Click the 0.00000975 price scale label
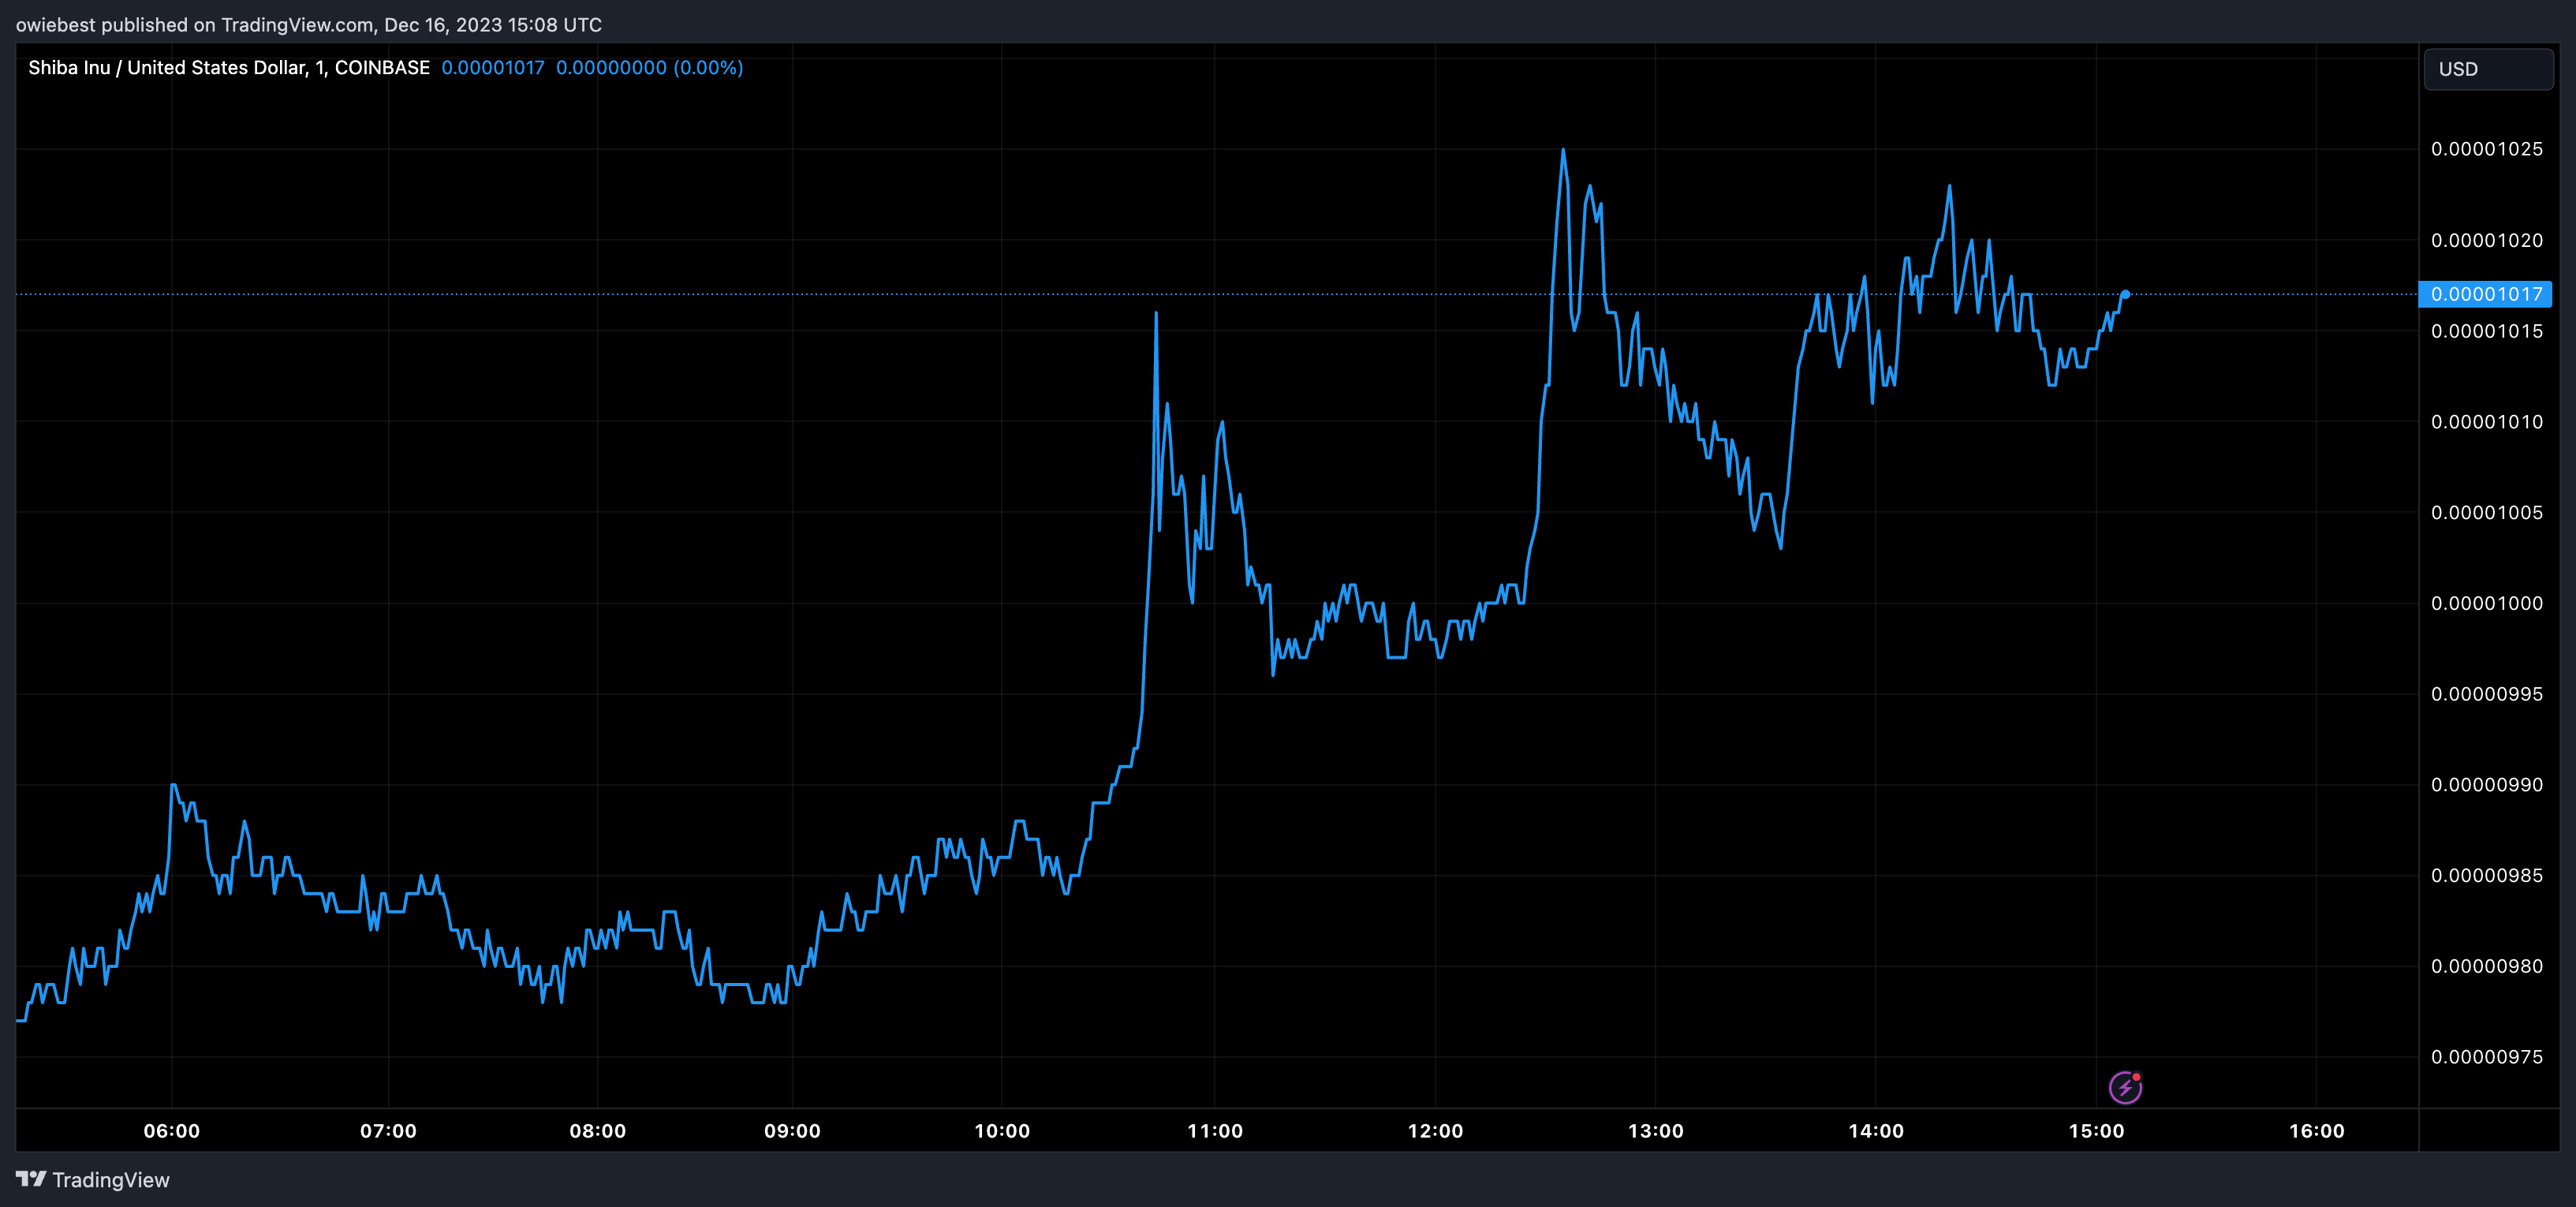The height and width of the screenshot is (1207, 2576). (x=2486, y=1057)
